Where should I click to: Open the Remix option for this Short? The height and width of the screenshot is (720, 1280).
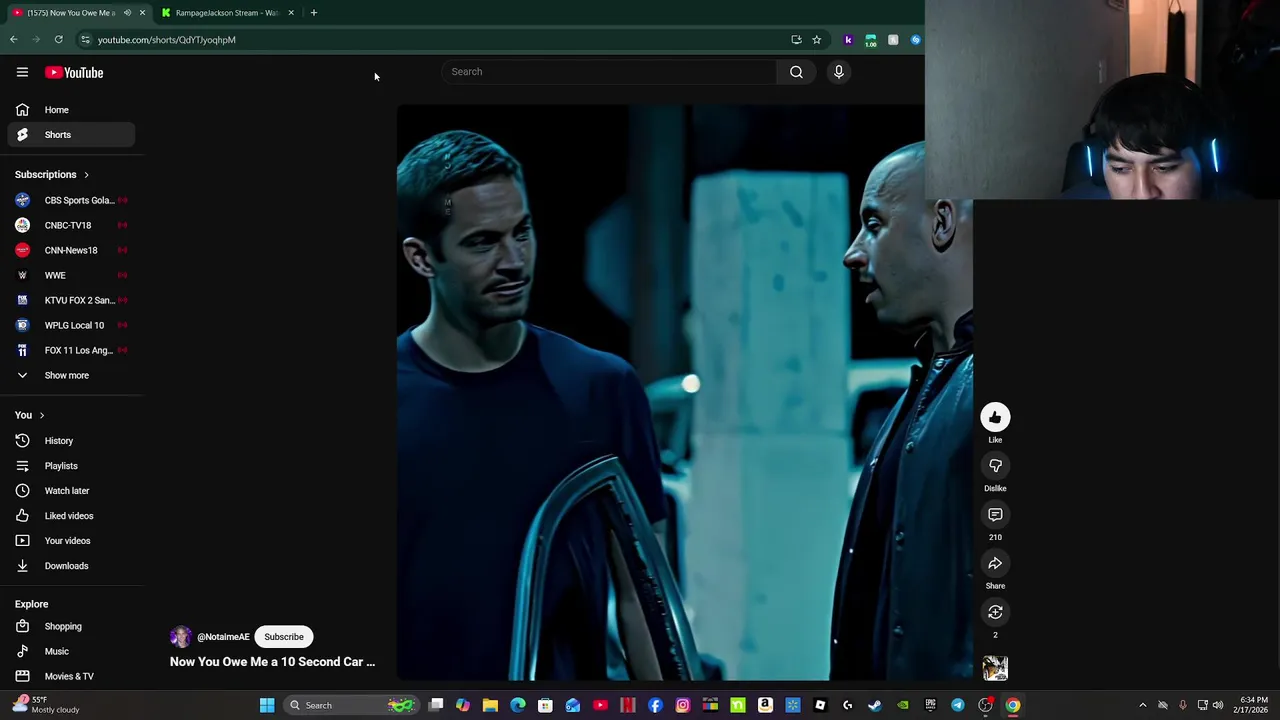(995, 612)
